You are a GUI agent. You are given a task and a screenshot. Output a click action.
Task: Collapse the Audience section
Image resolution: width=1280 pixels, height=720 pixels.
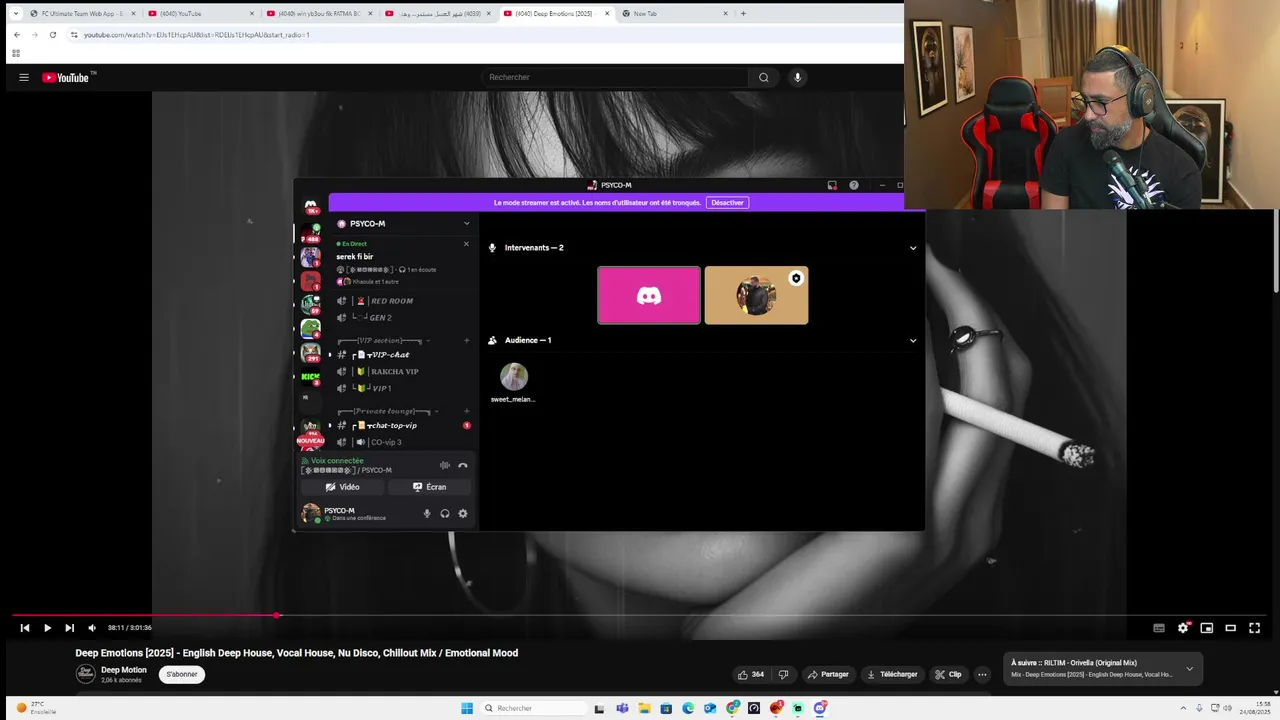tap(913, 340)
